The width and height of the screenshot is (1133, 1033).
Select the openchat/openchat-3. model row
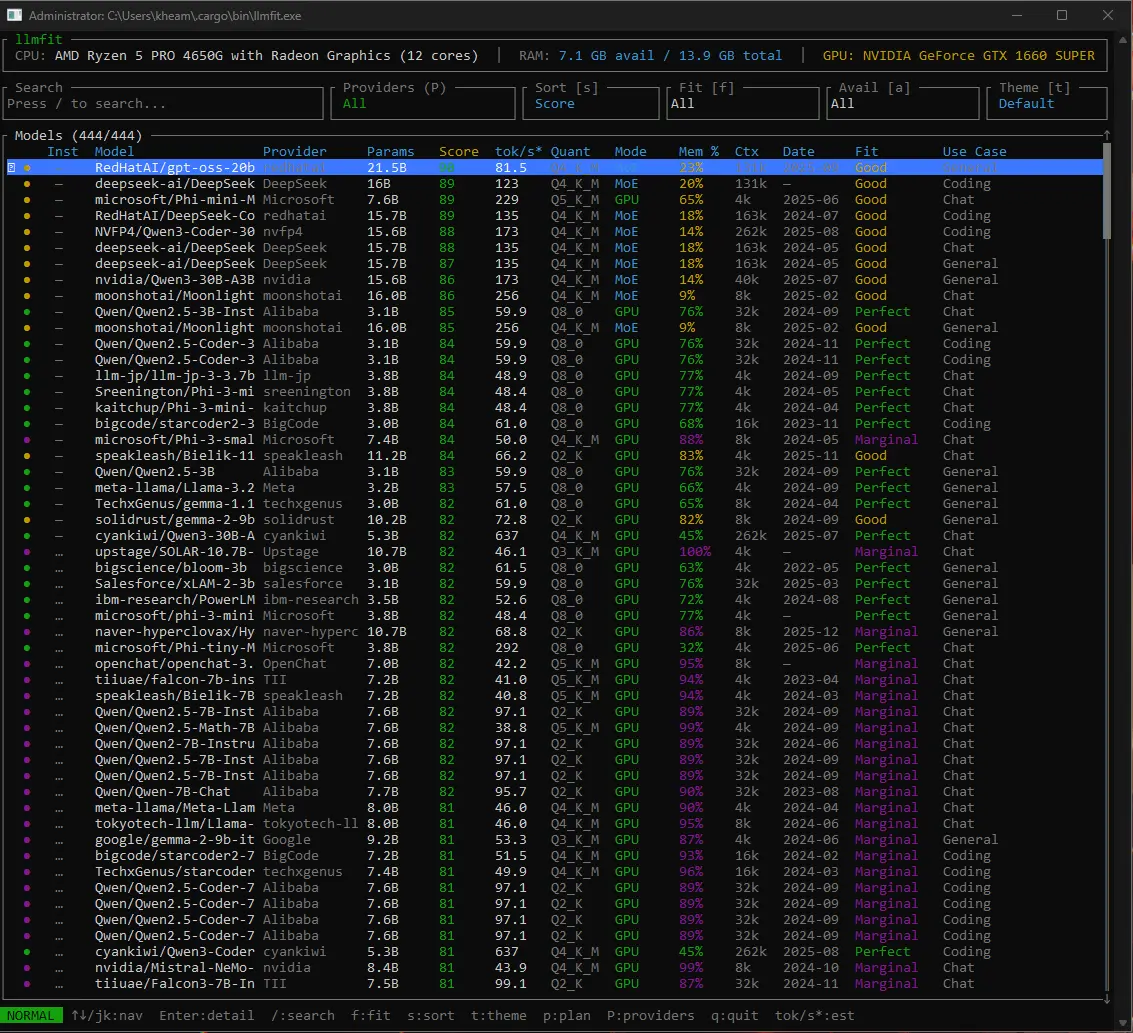[x=554, y=664]
